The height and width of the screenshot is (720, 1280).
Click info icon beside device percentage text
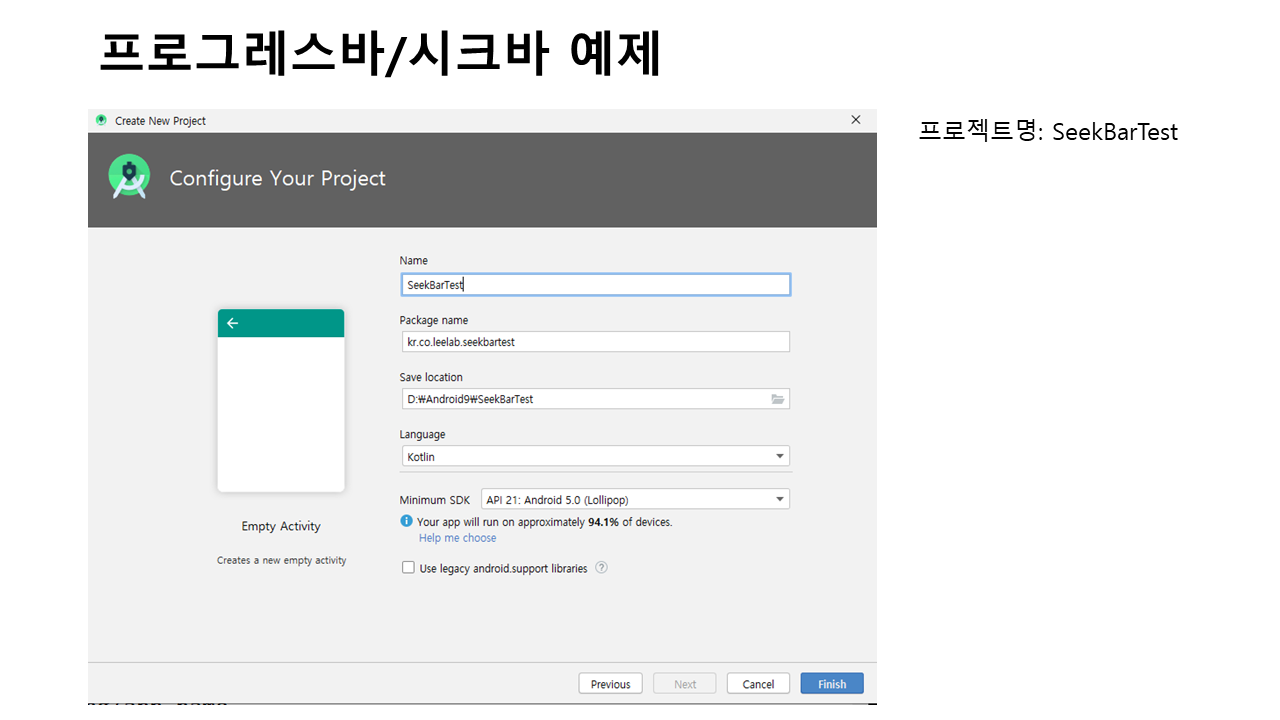tap(406, 521)
